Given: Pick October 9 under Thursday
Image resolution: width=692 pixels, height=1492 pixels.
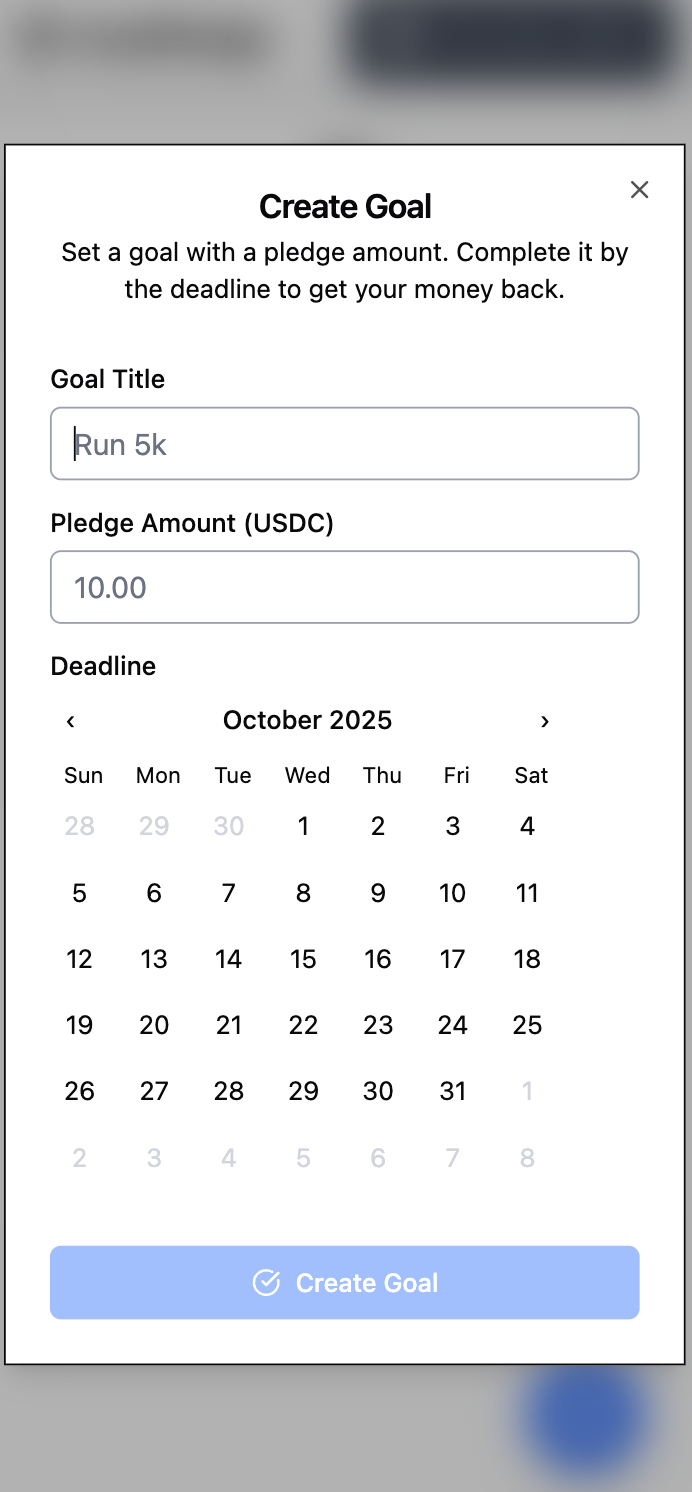Looking at the screenshot, I should click(x=378, y=893).
